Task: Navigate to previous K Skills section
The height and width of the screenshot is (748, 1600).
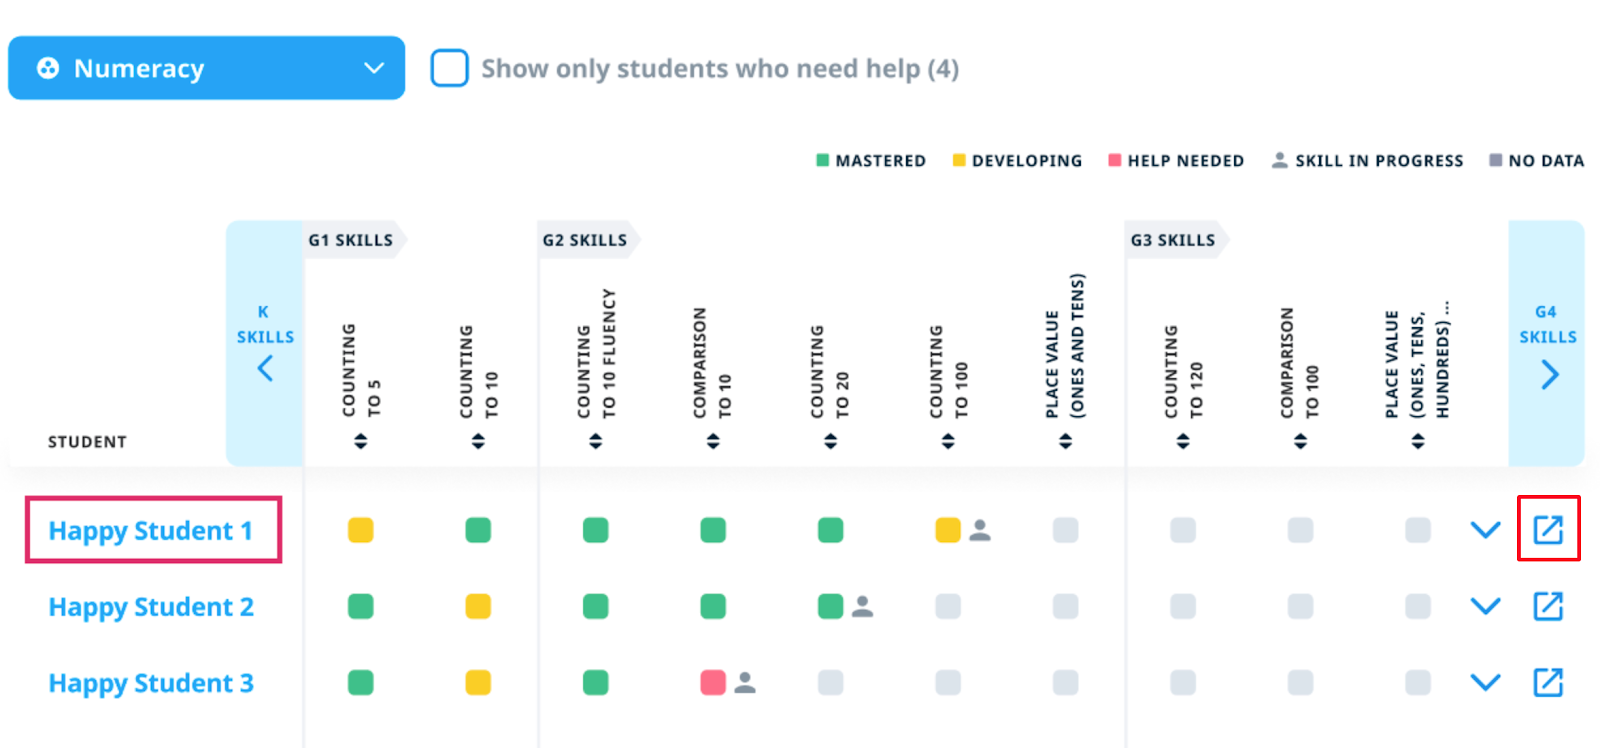Action: pyautogui.click(x=265, y=369)
